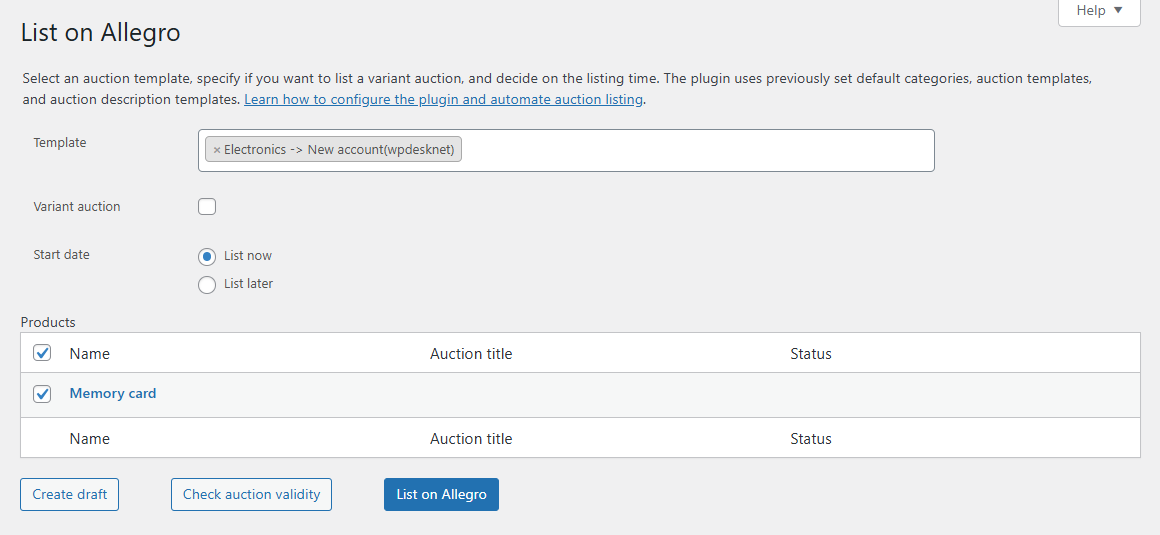This screenshot has height=535, width=1160.
Task: Open the Memory card product link
Action: click(x=112, y=394)
